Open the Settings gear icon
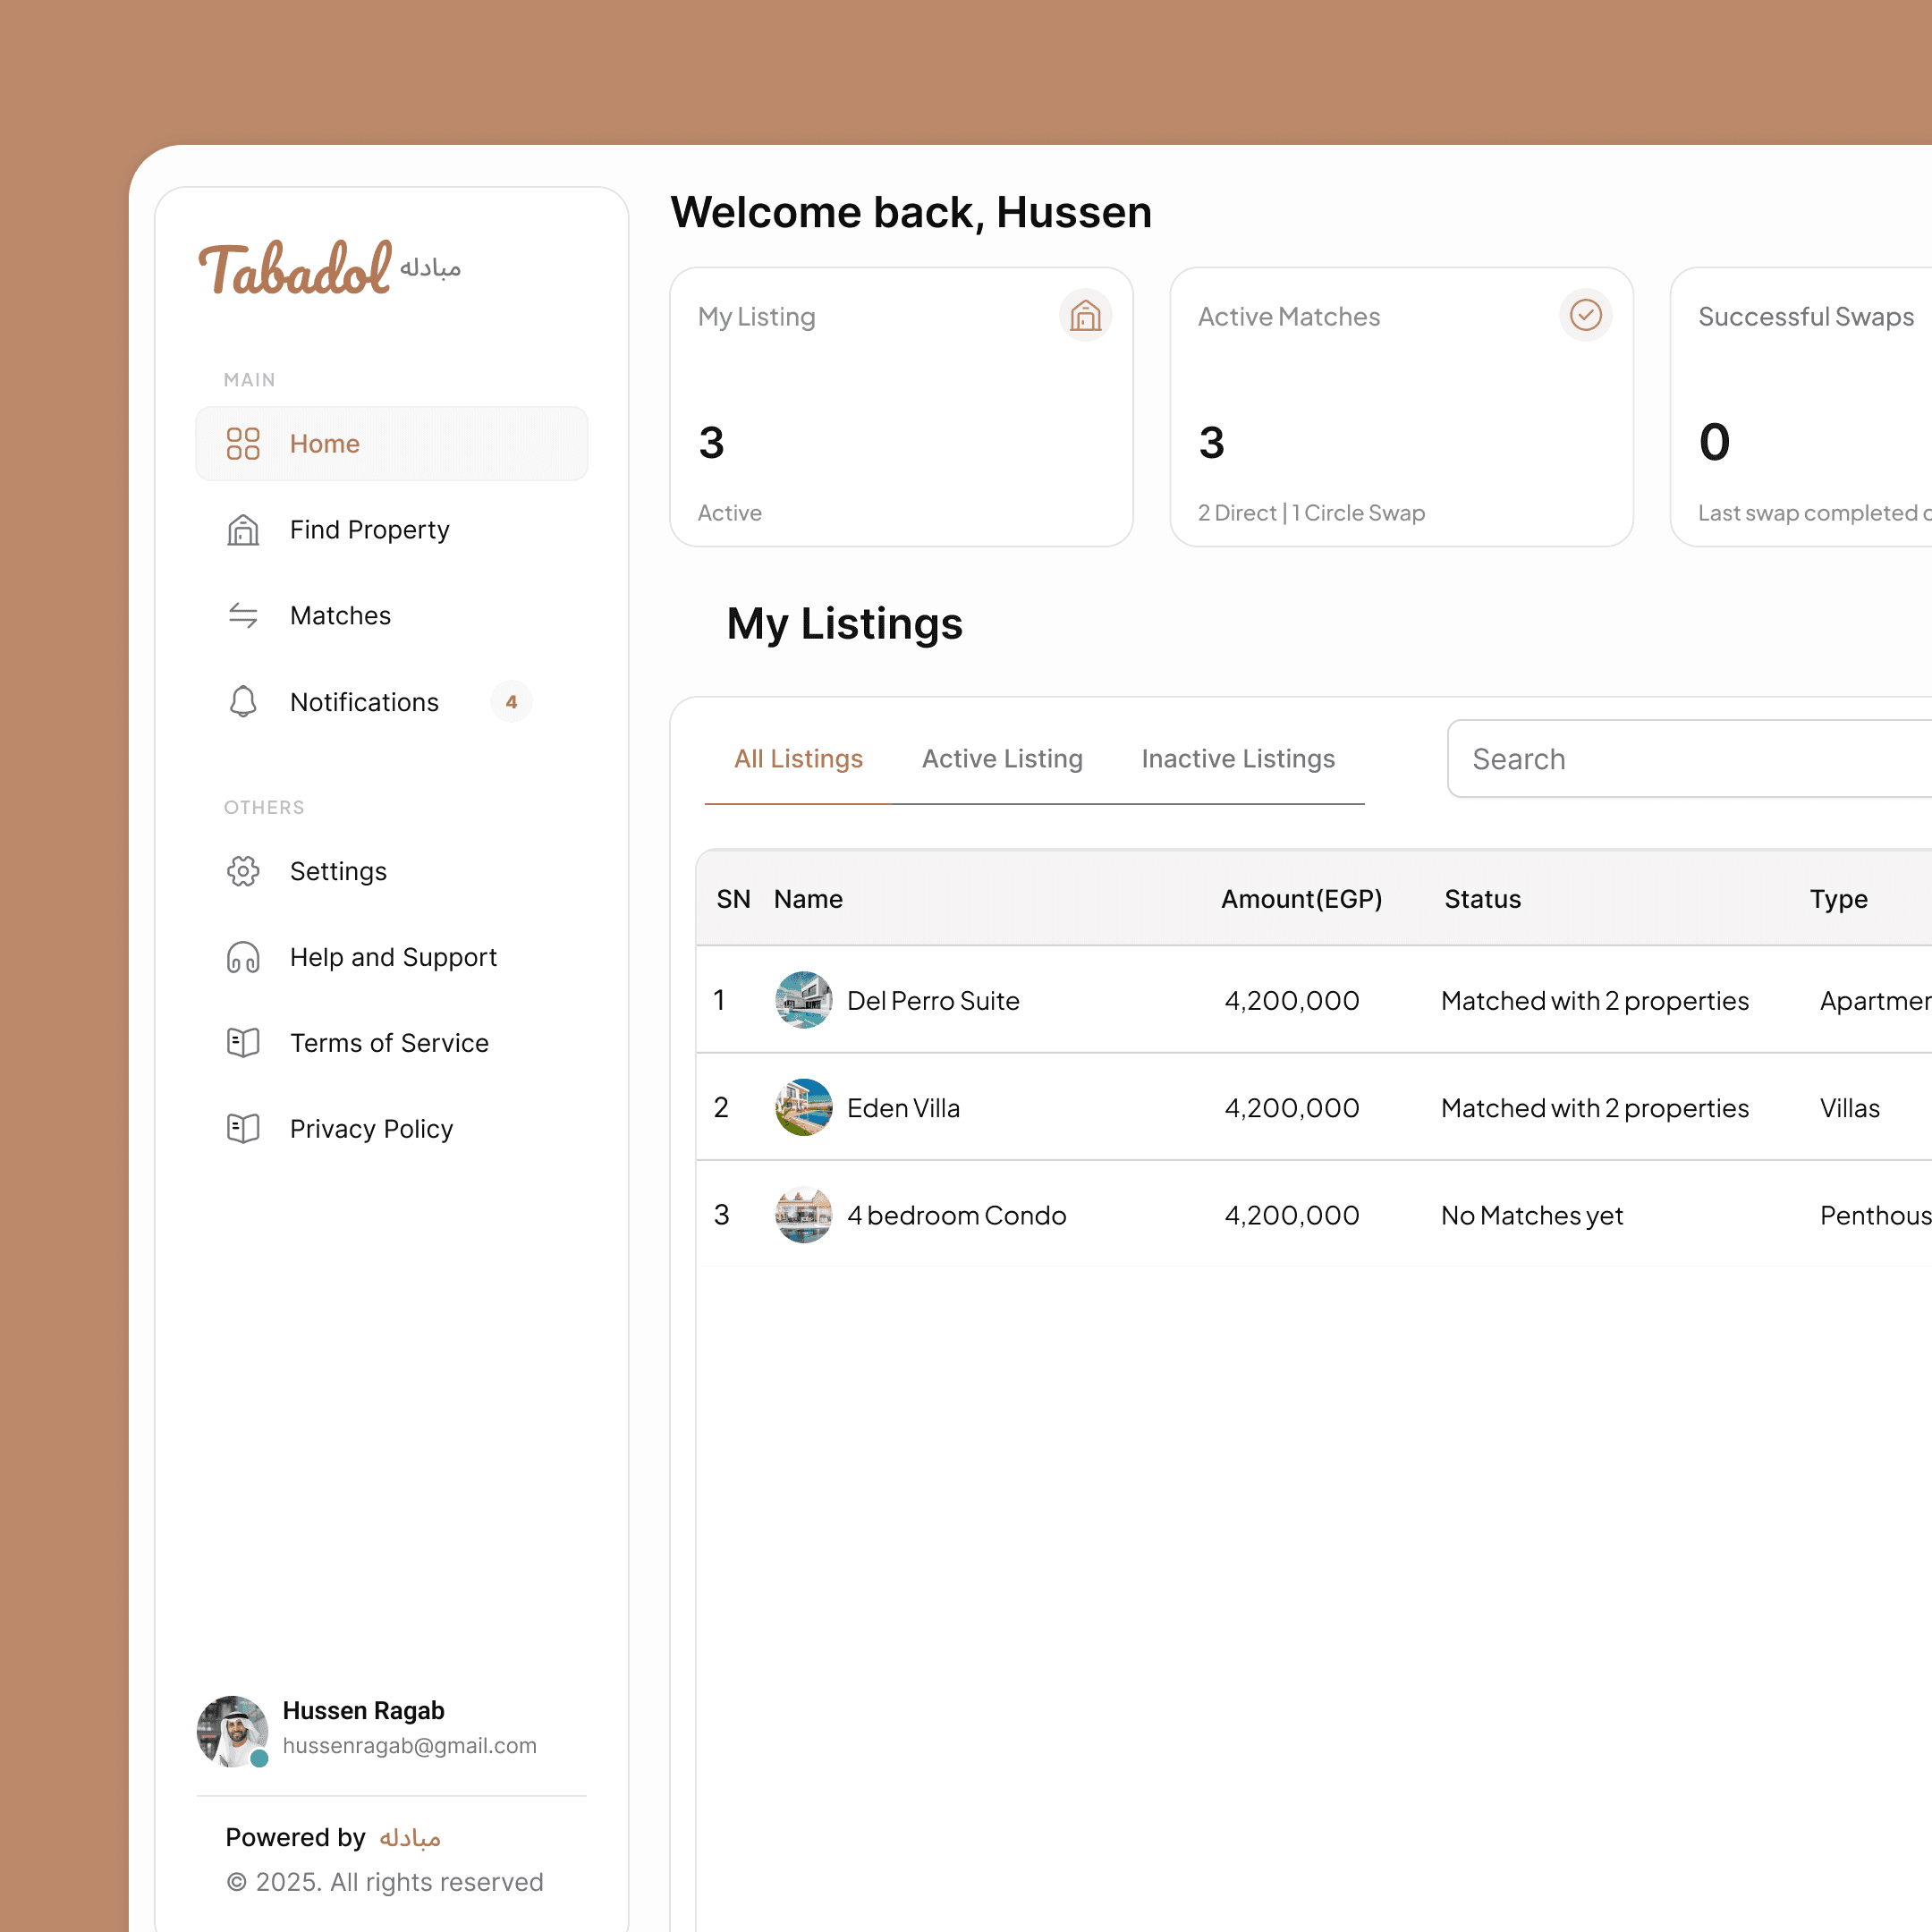 [x=243, y=871]
